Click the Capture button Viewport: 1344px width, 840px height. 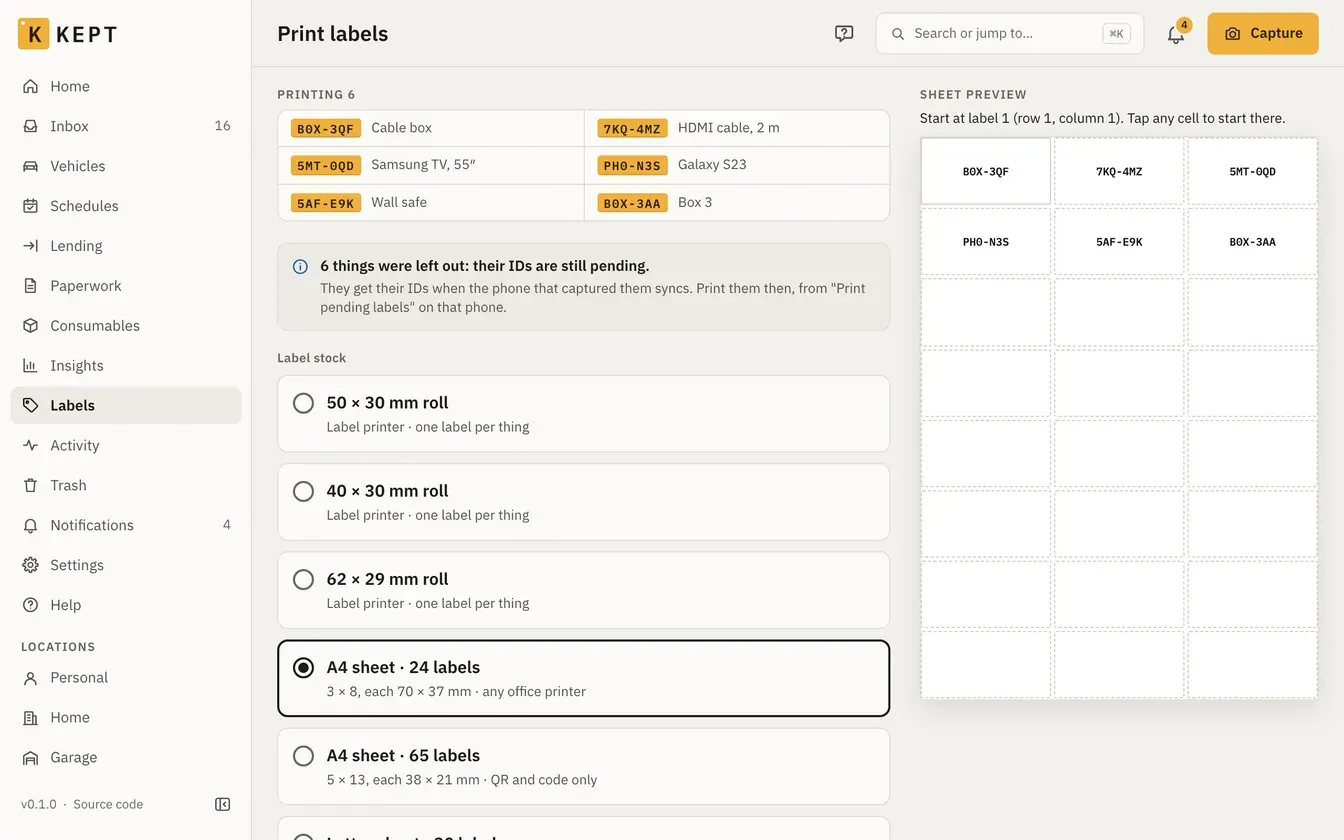(1263, 34)
